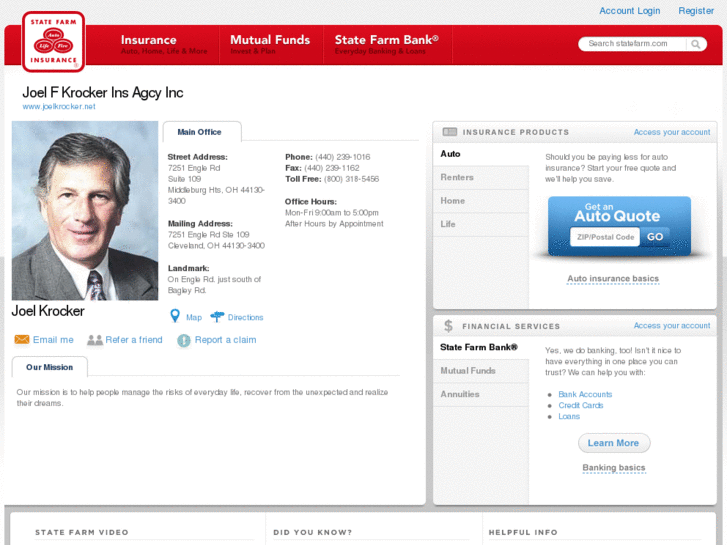Image resolution: width=727 pixels, height=545 pixels.
Task: Select the Our Mission tab
Action: point(50,367)
